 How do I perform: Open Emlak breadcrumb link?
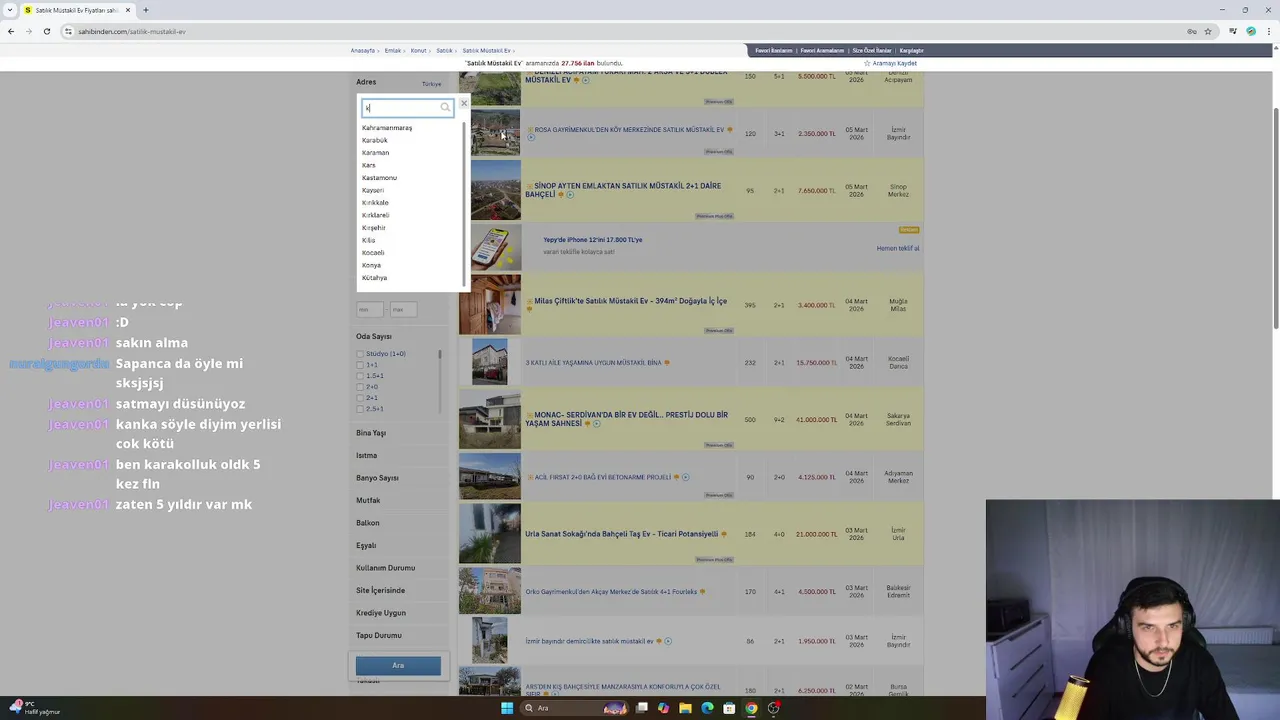(x=393, y=50)
